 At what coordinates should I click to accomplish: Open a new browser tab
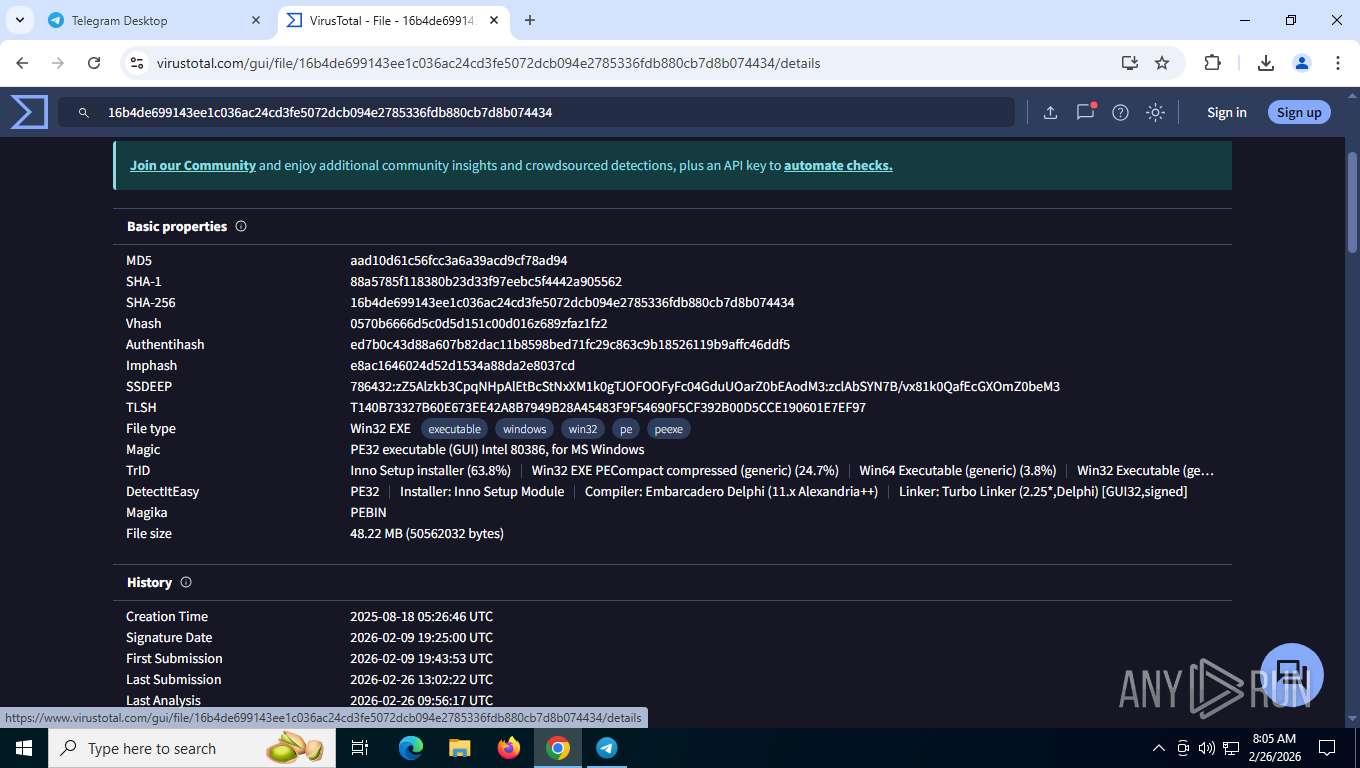pos(530,20)
